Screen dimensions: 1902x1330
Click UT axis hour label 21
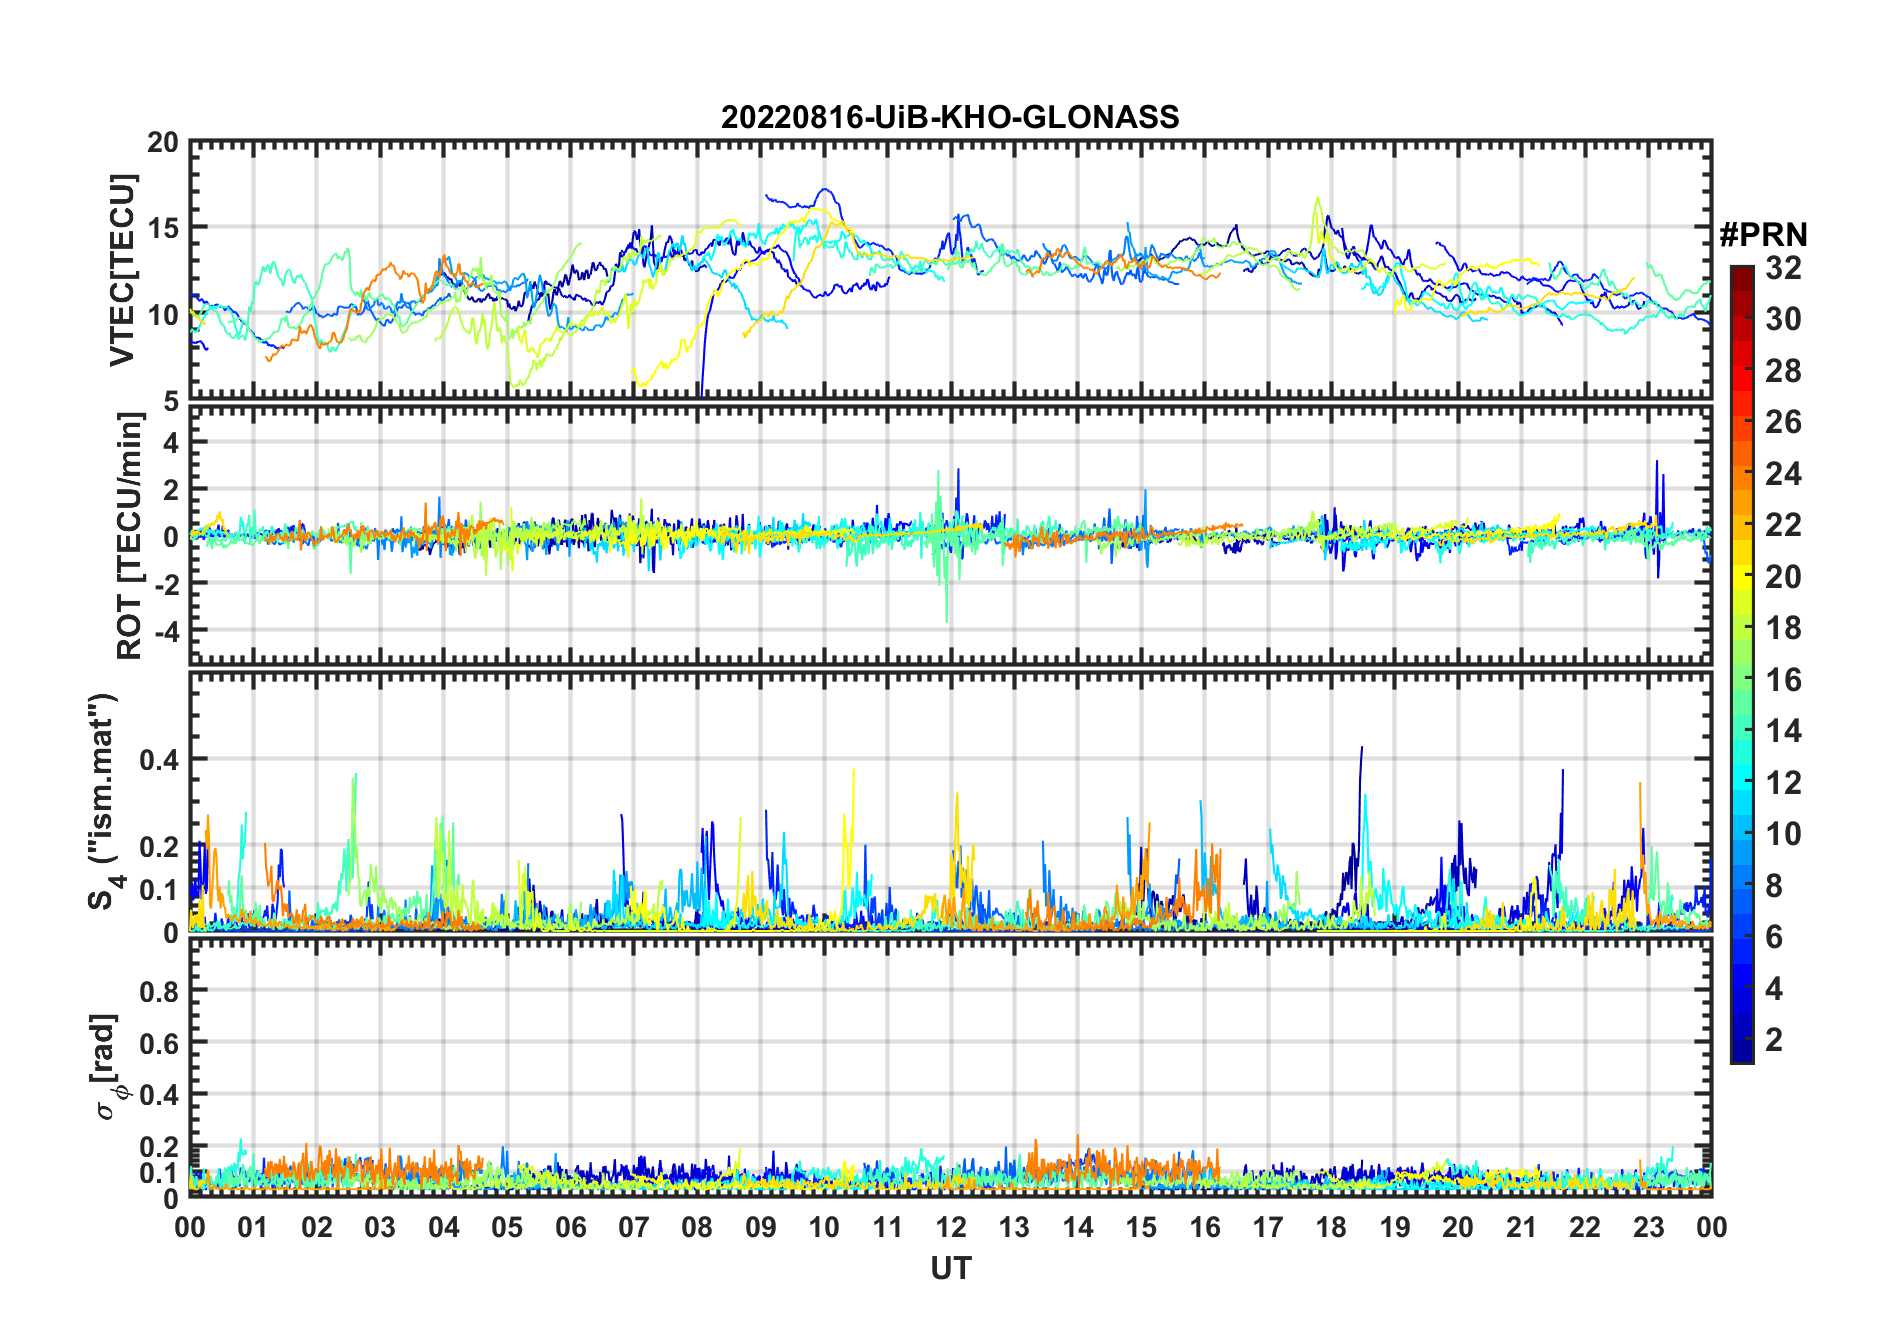pyautogui.click(x=1522, y=1228)
